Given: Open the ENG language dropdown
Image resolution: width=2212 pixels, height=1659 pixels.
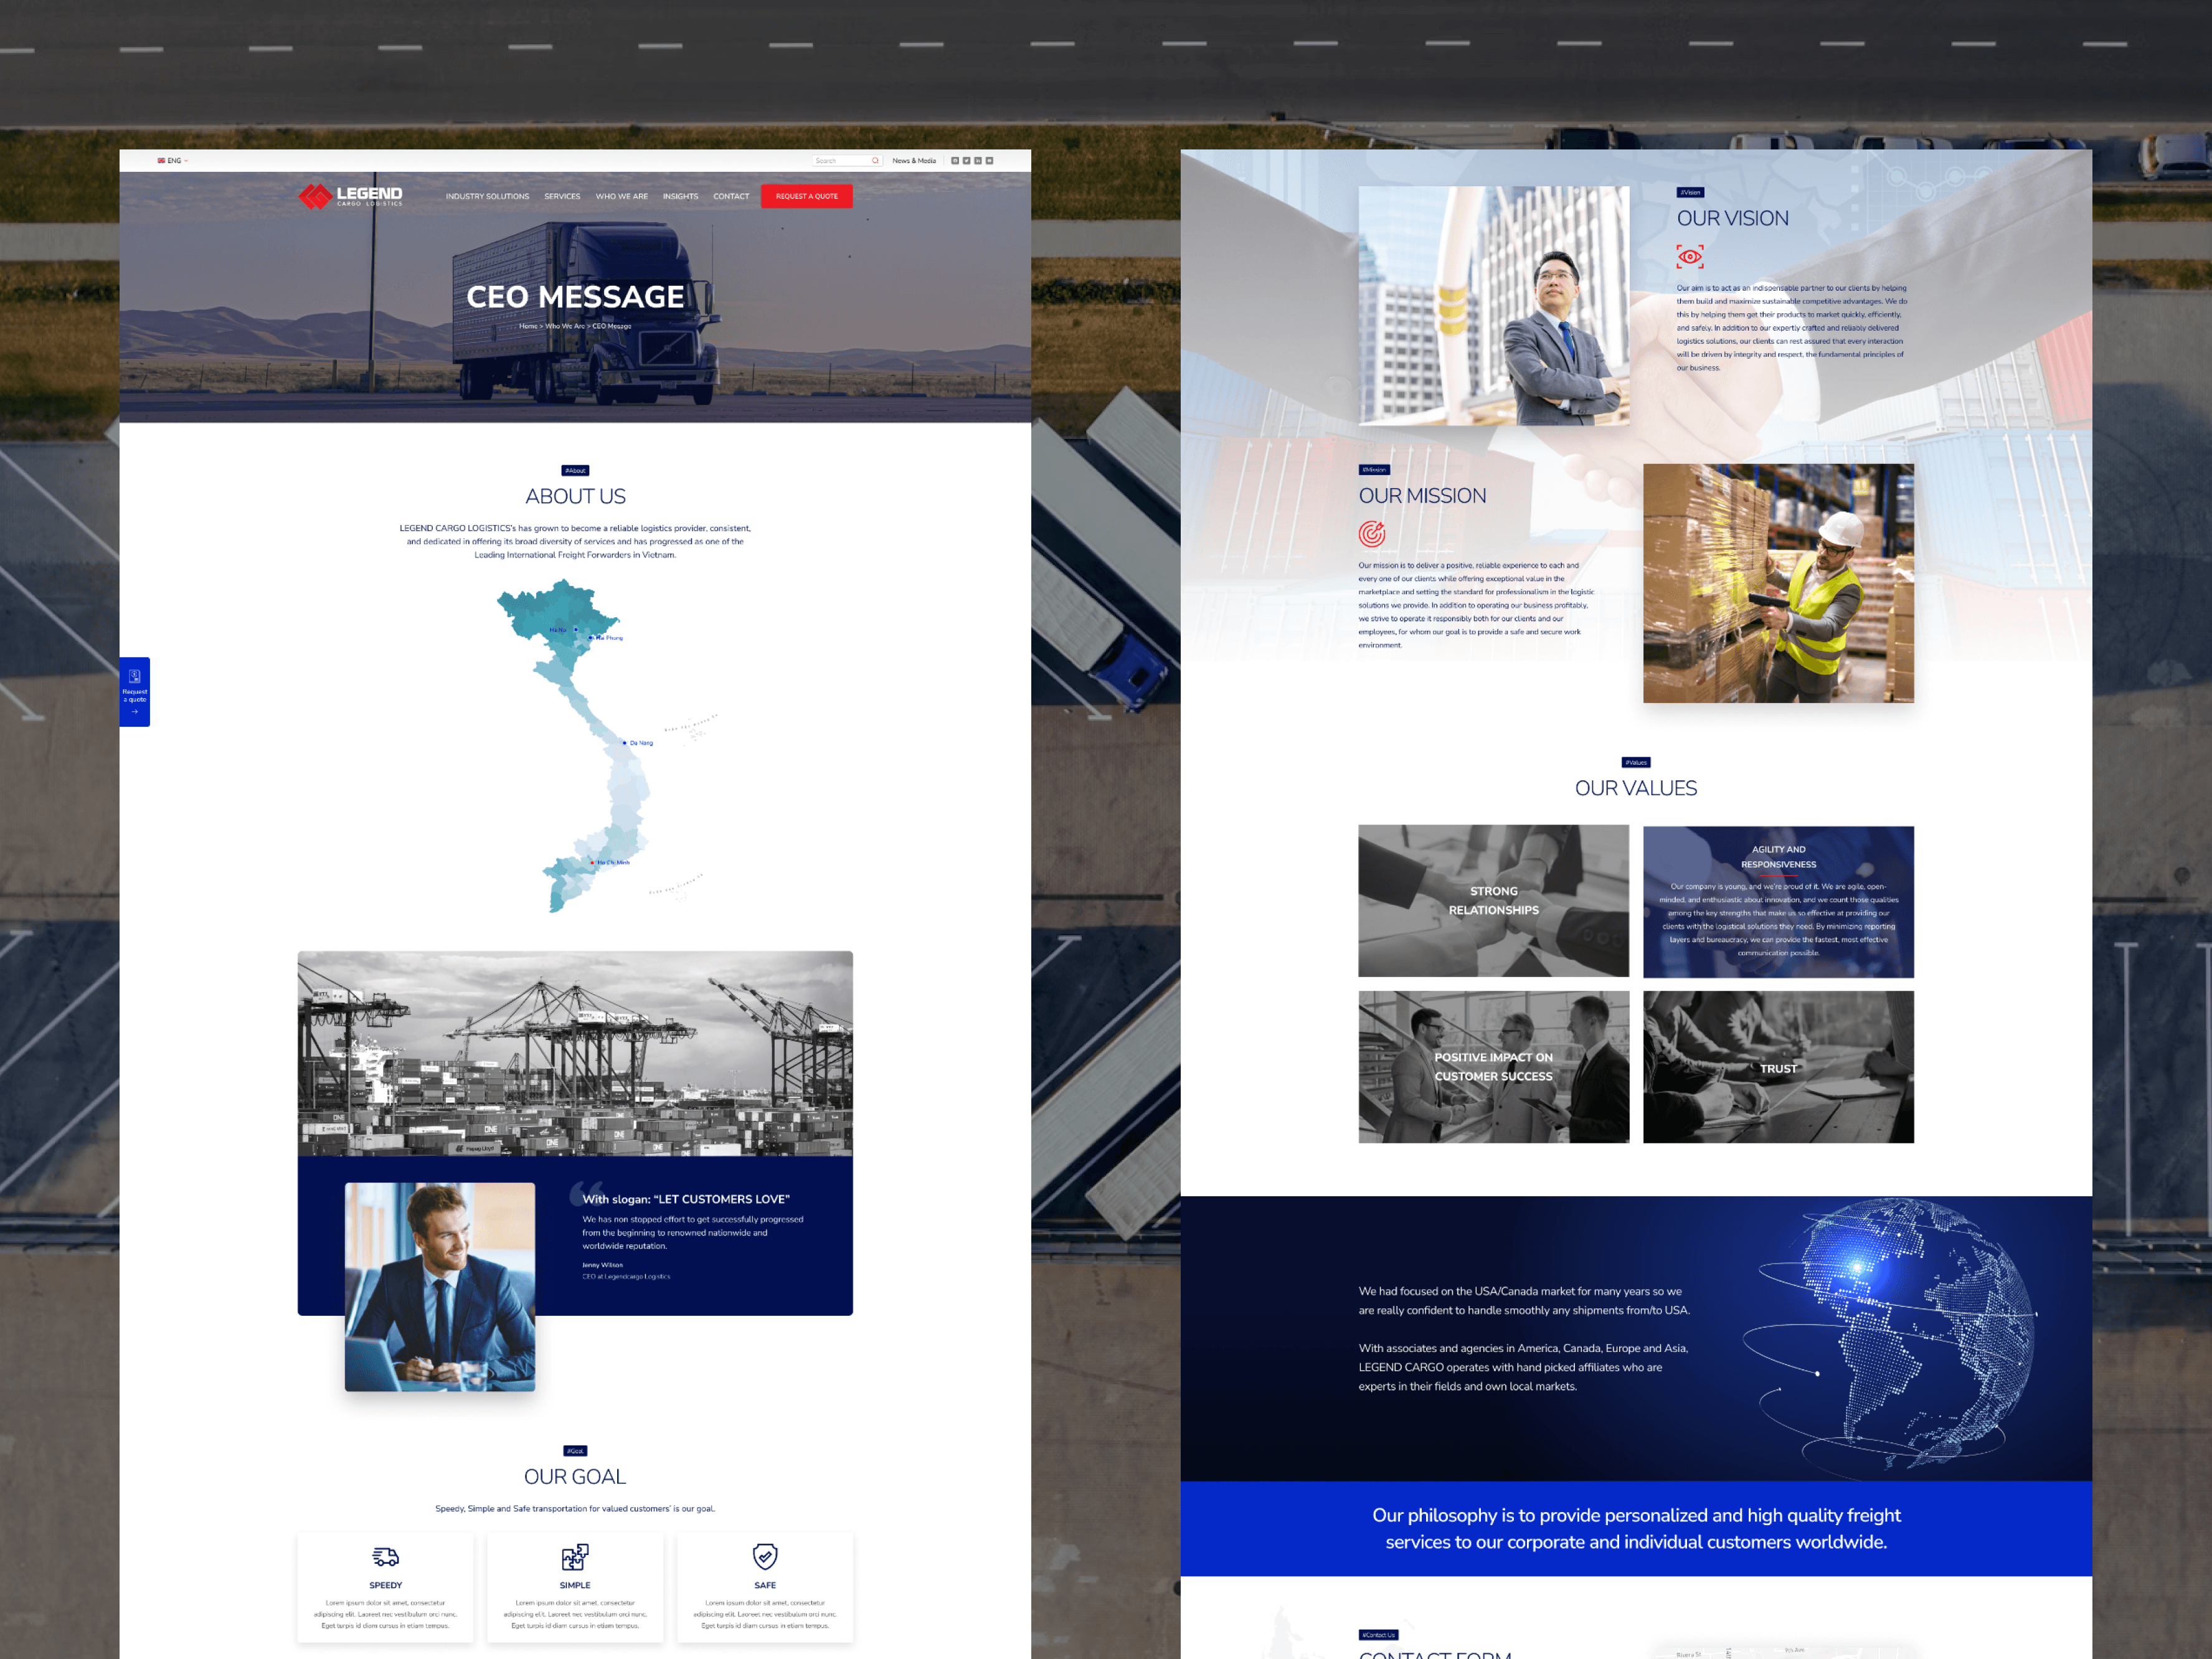Looking at the screenshot, I should (x=172, y=160).
